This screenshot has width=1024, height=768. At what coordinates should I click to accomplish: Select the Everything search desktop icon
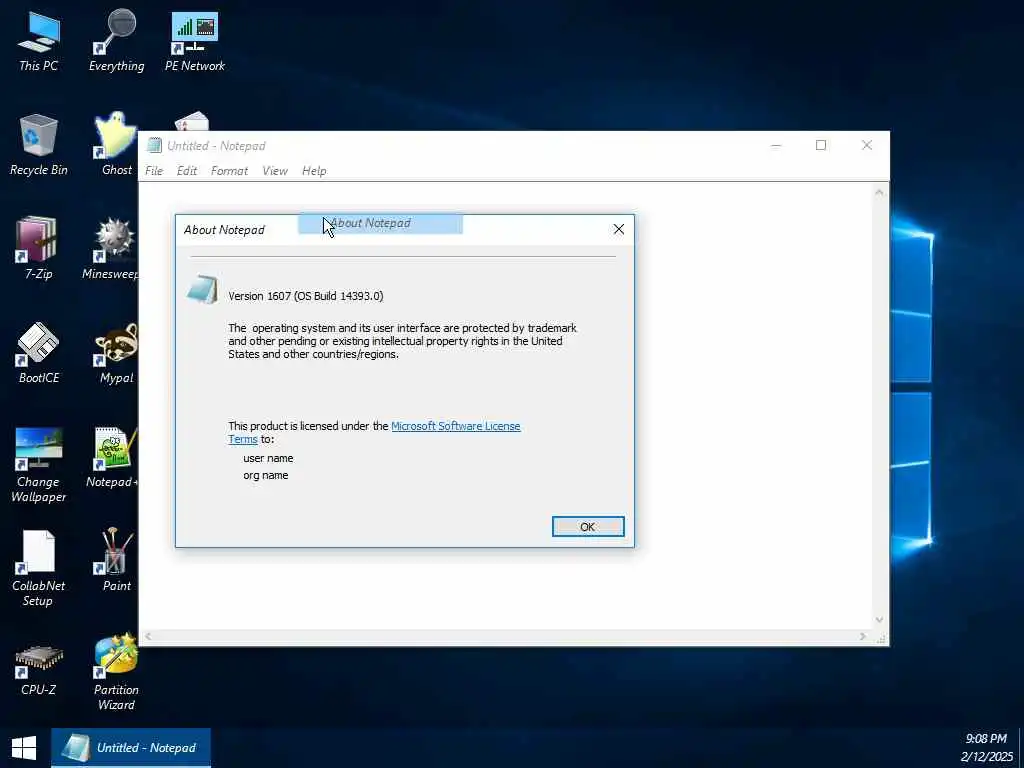click(x=116, y=40)
